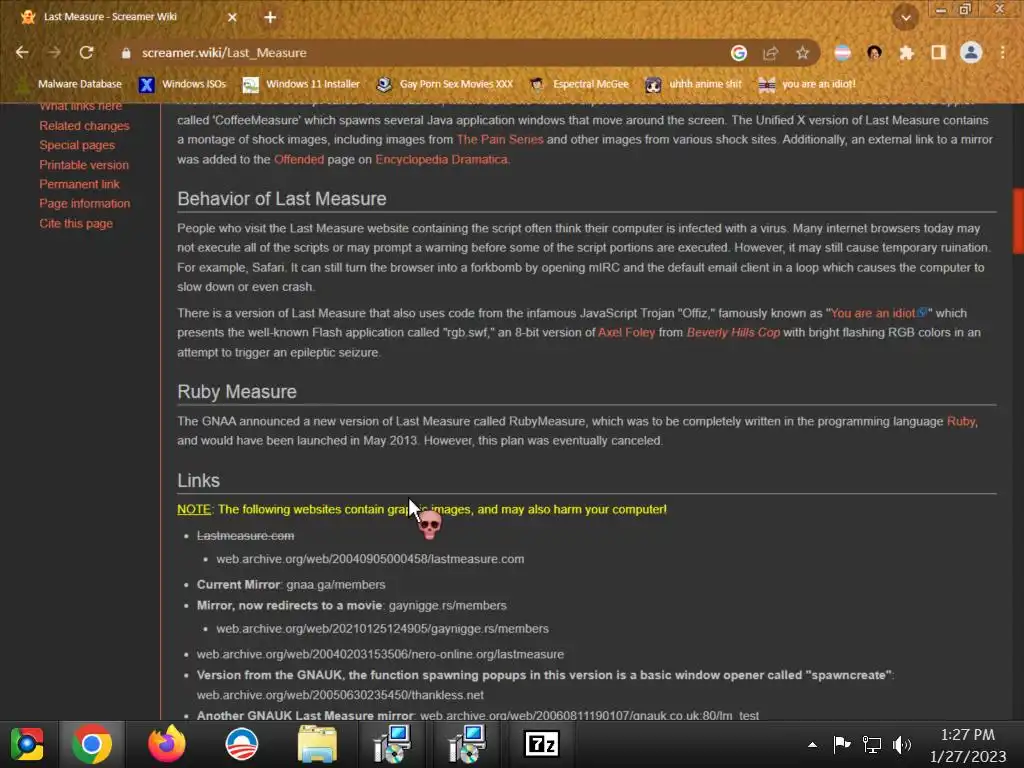This screenshot has width=1024, height=768.
Task: Toggle the browser side panel
Action: pyautogui.click(x=938, y=53)
